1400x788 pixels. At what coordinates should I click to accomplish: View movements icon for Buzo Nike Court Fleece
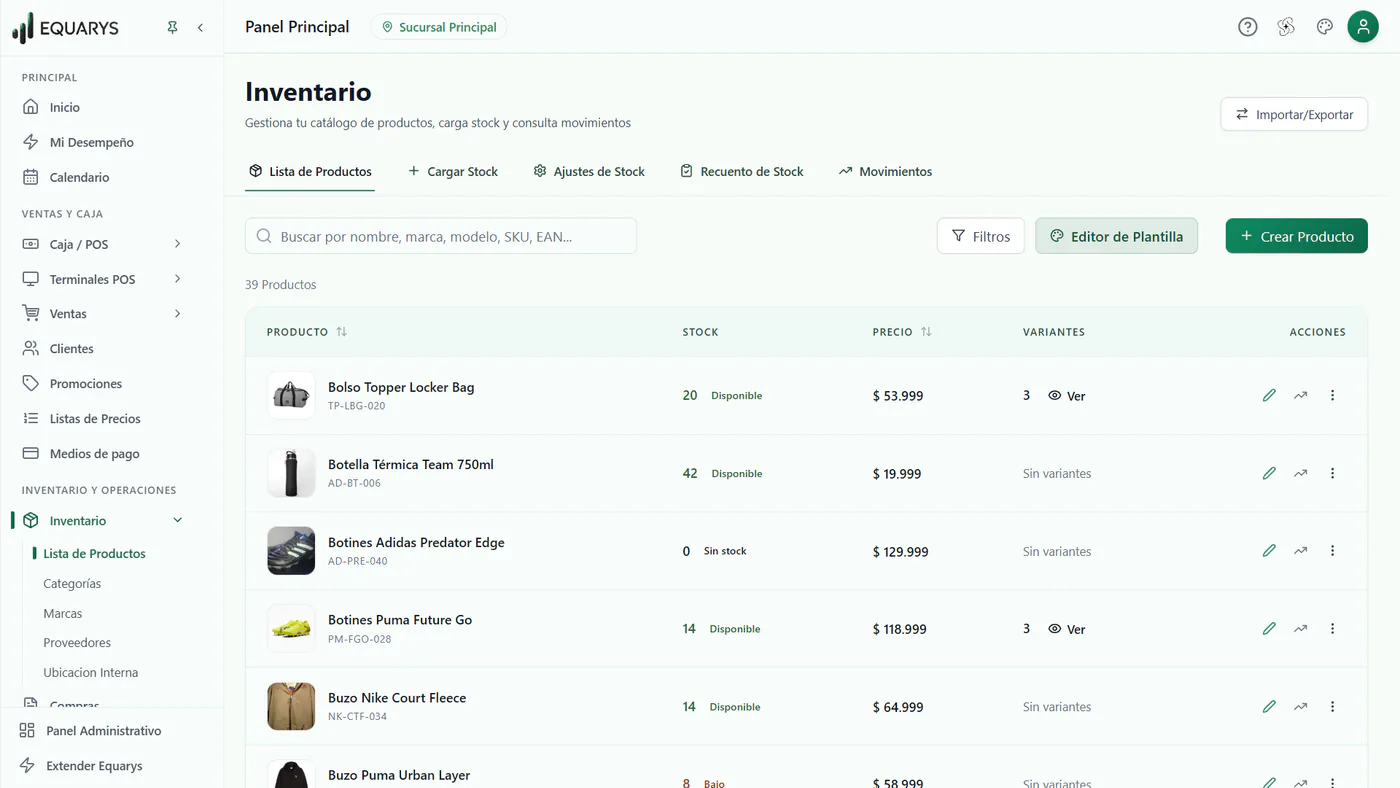(x=1300, y=706)
